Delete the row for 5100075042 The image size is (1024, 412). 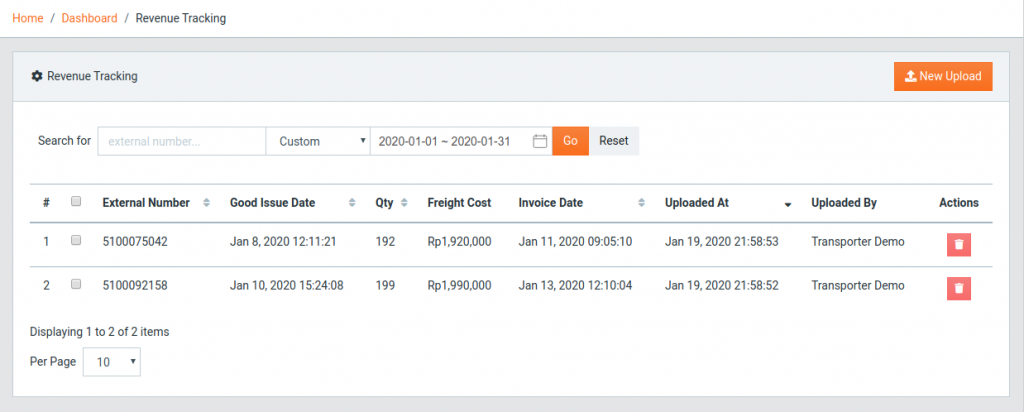click(959, 244)
